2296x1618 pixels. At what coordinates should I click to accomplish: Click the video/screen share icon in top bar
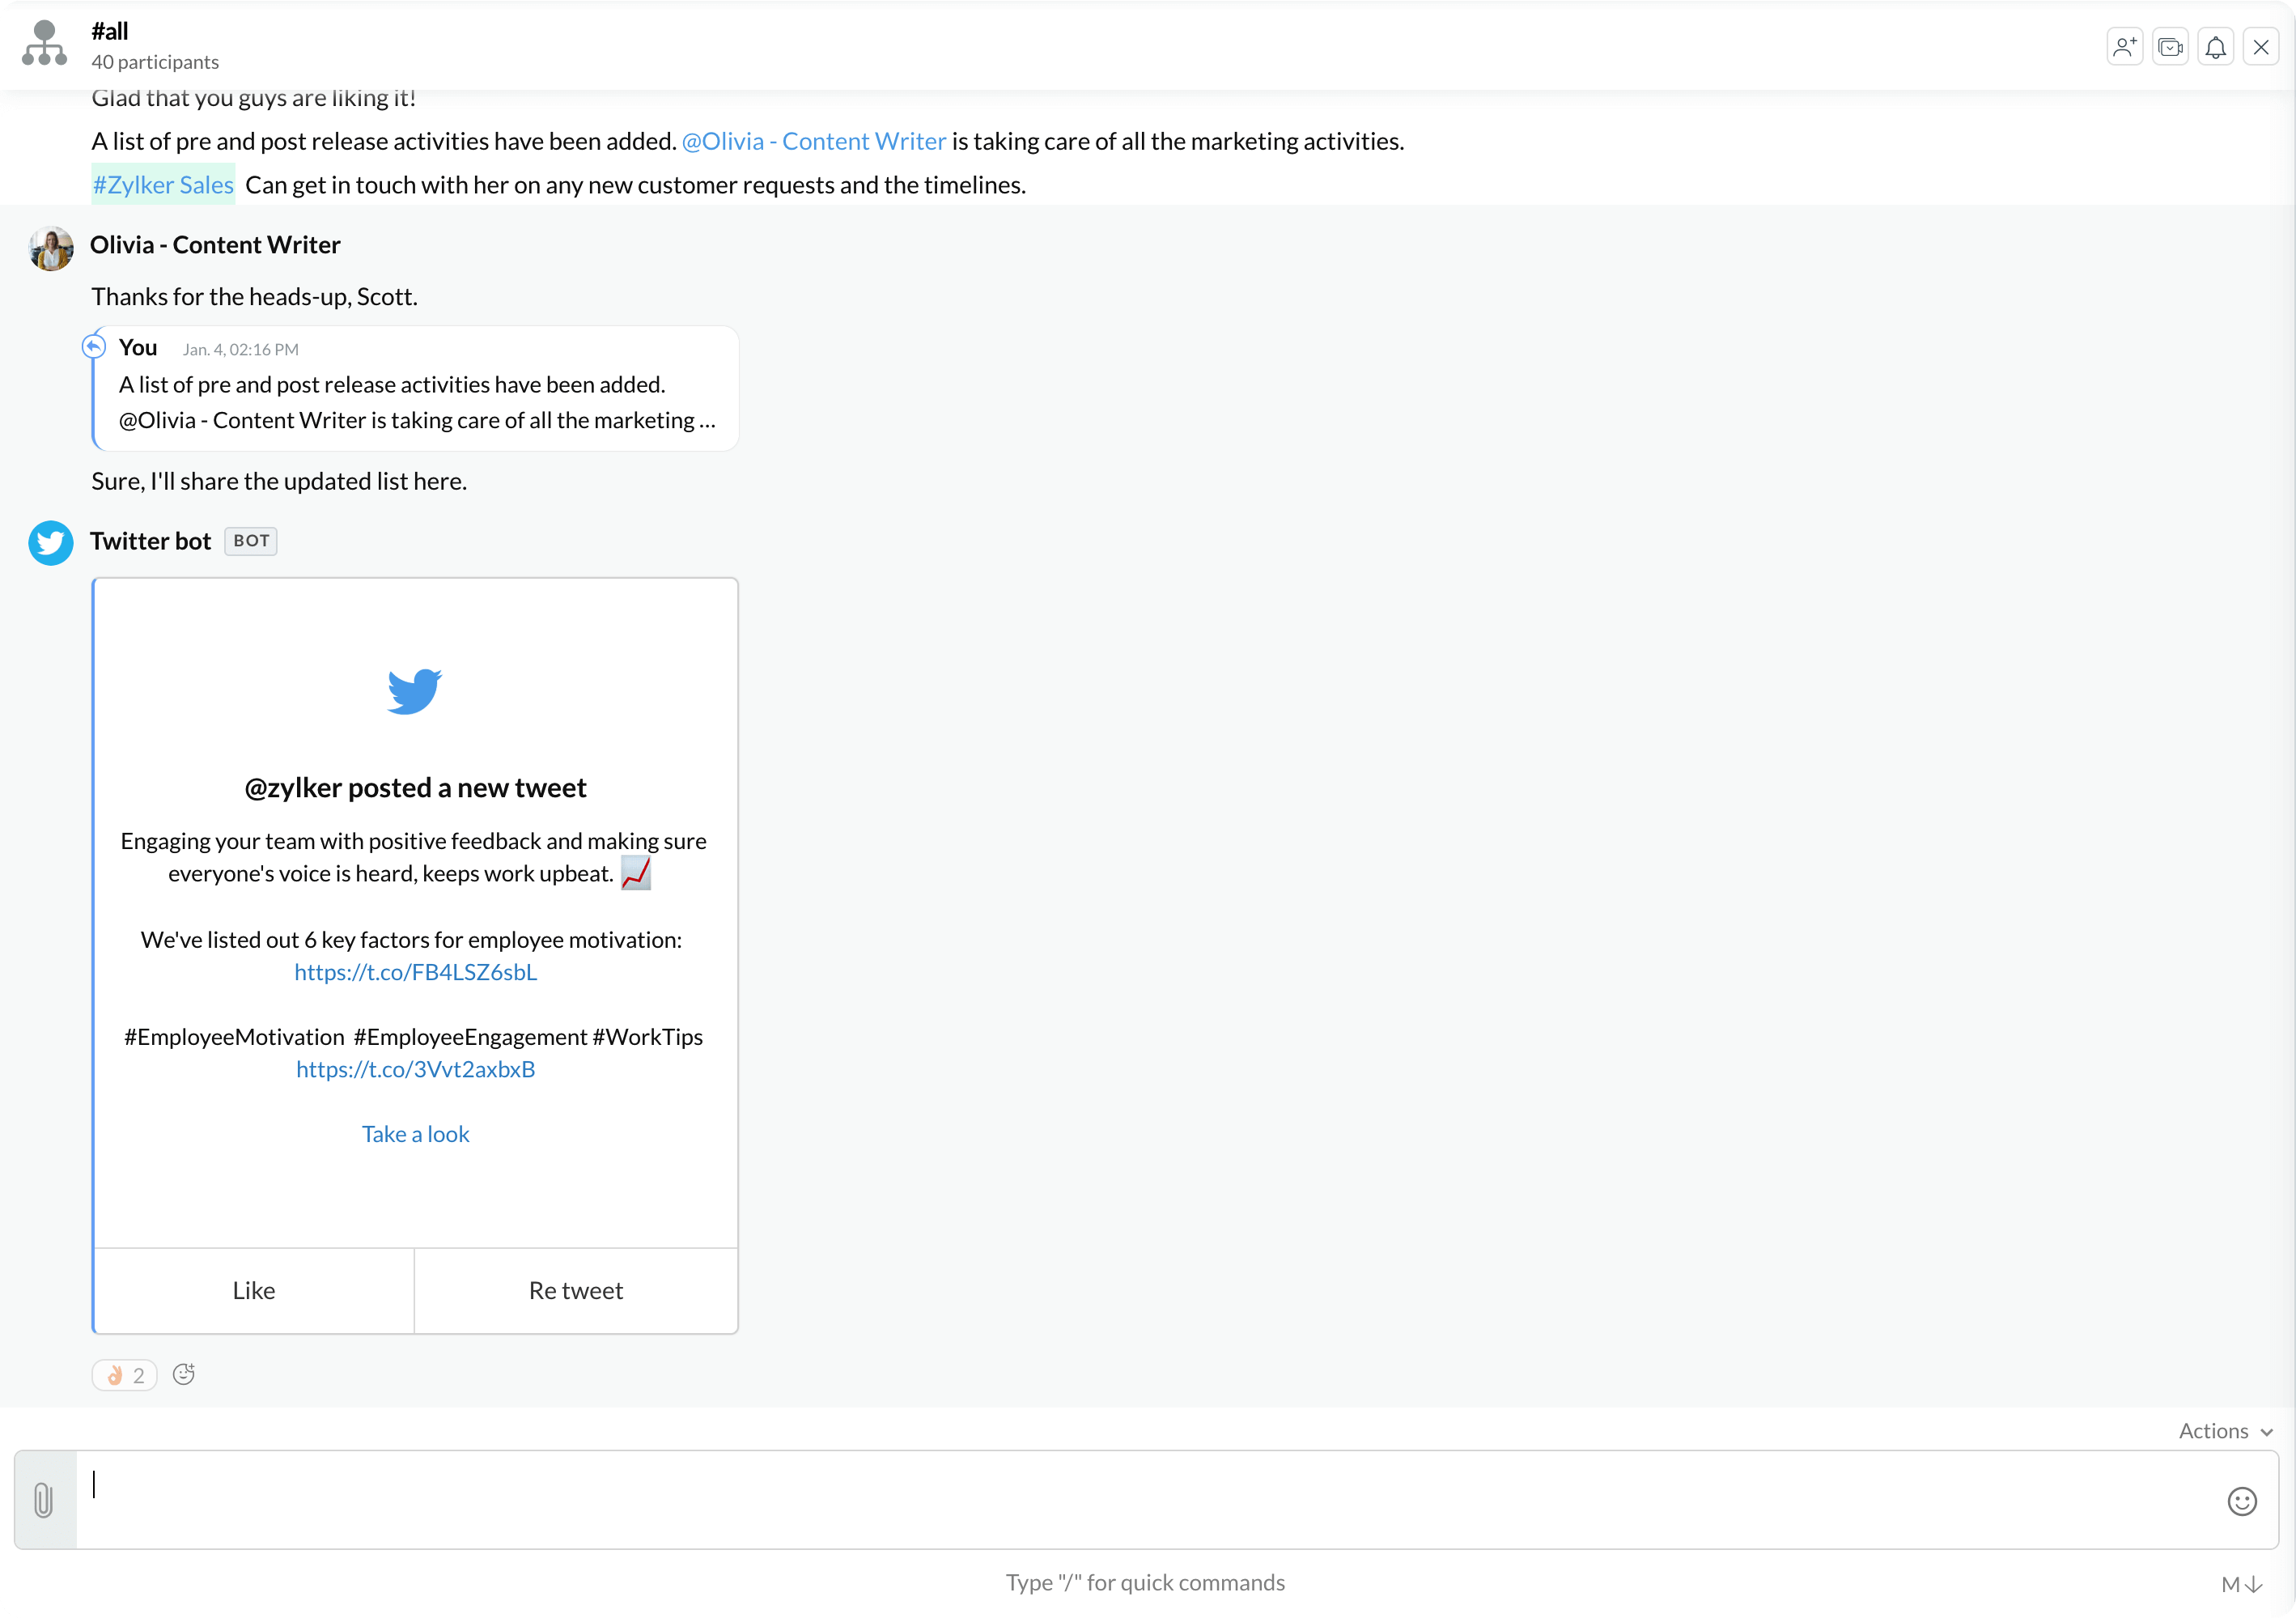click(x=2170, y=47)
